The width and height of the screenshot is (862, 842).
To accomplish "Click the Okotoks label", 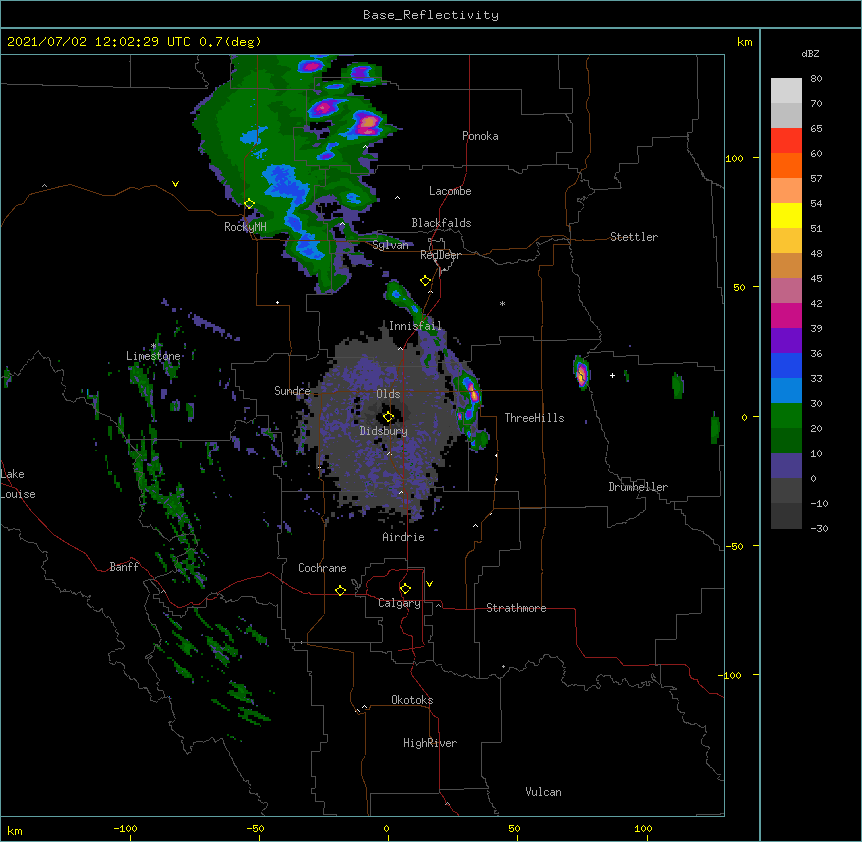I will point(412,700).
